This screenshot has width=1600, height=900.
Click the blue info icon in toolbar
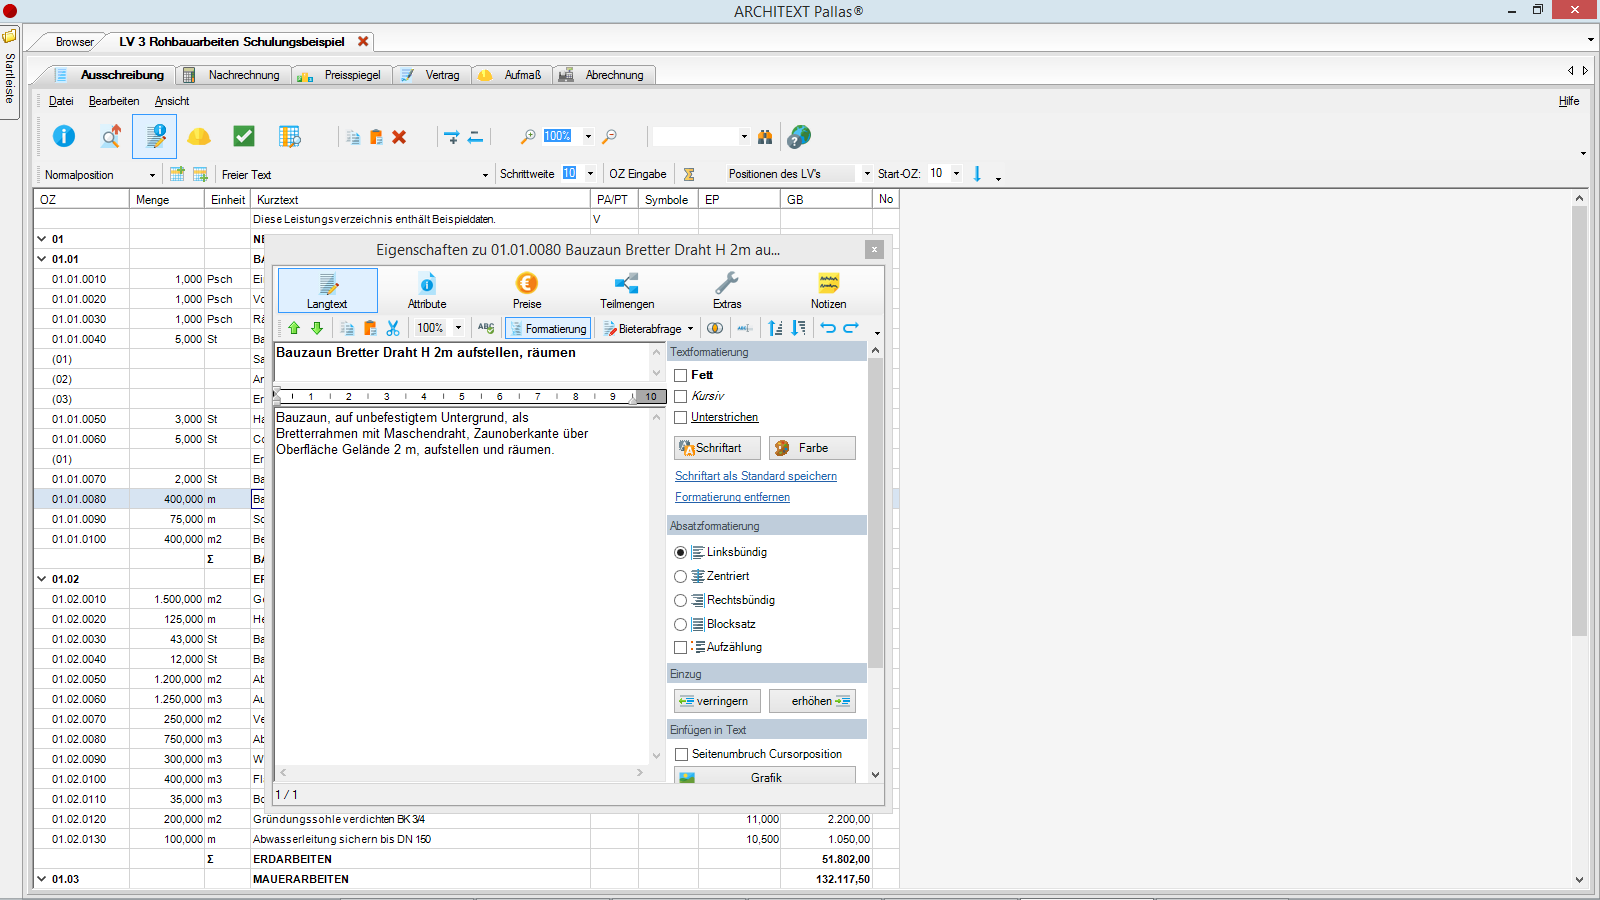pyautogui.click(x=64, y=136)
